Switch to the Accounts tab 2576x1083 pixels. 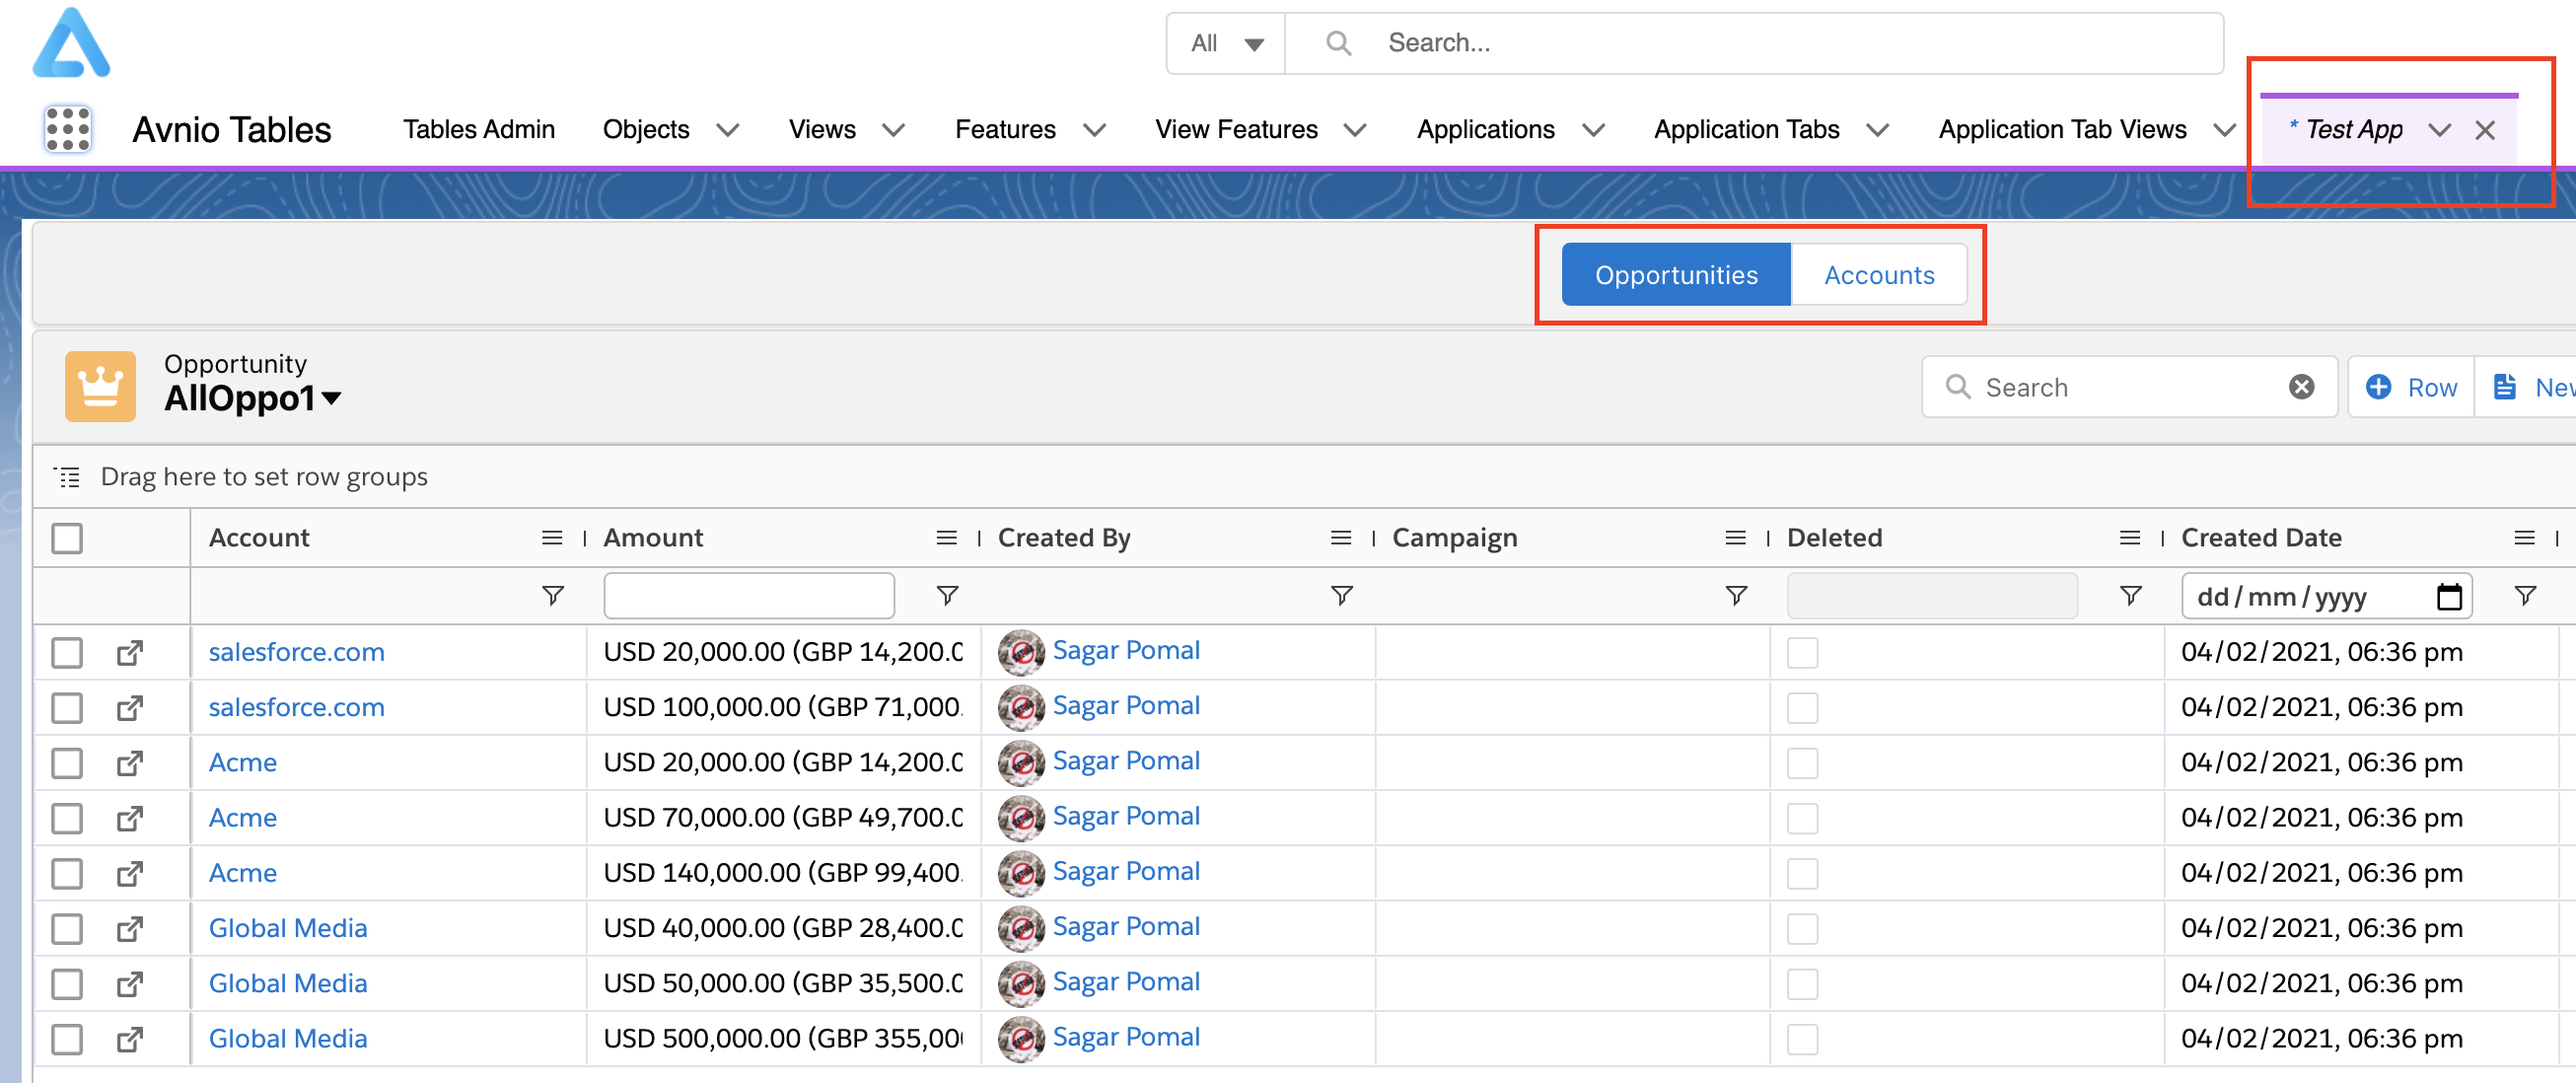coord(1878,275)
